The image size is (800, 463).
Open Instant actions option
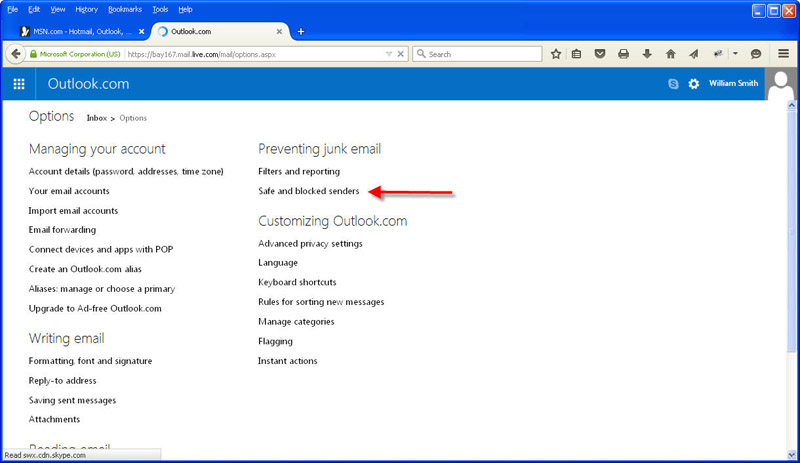[x=287, y=361]
